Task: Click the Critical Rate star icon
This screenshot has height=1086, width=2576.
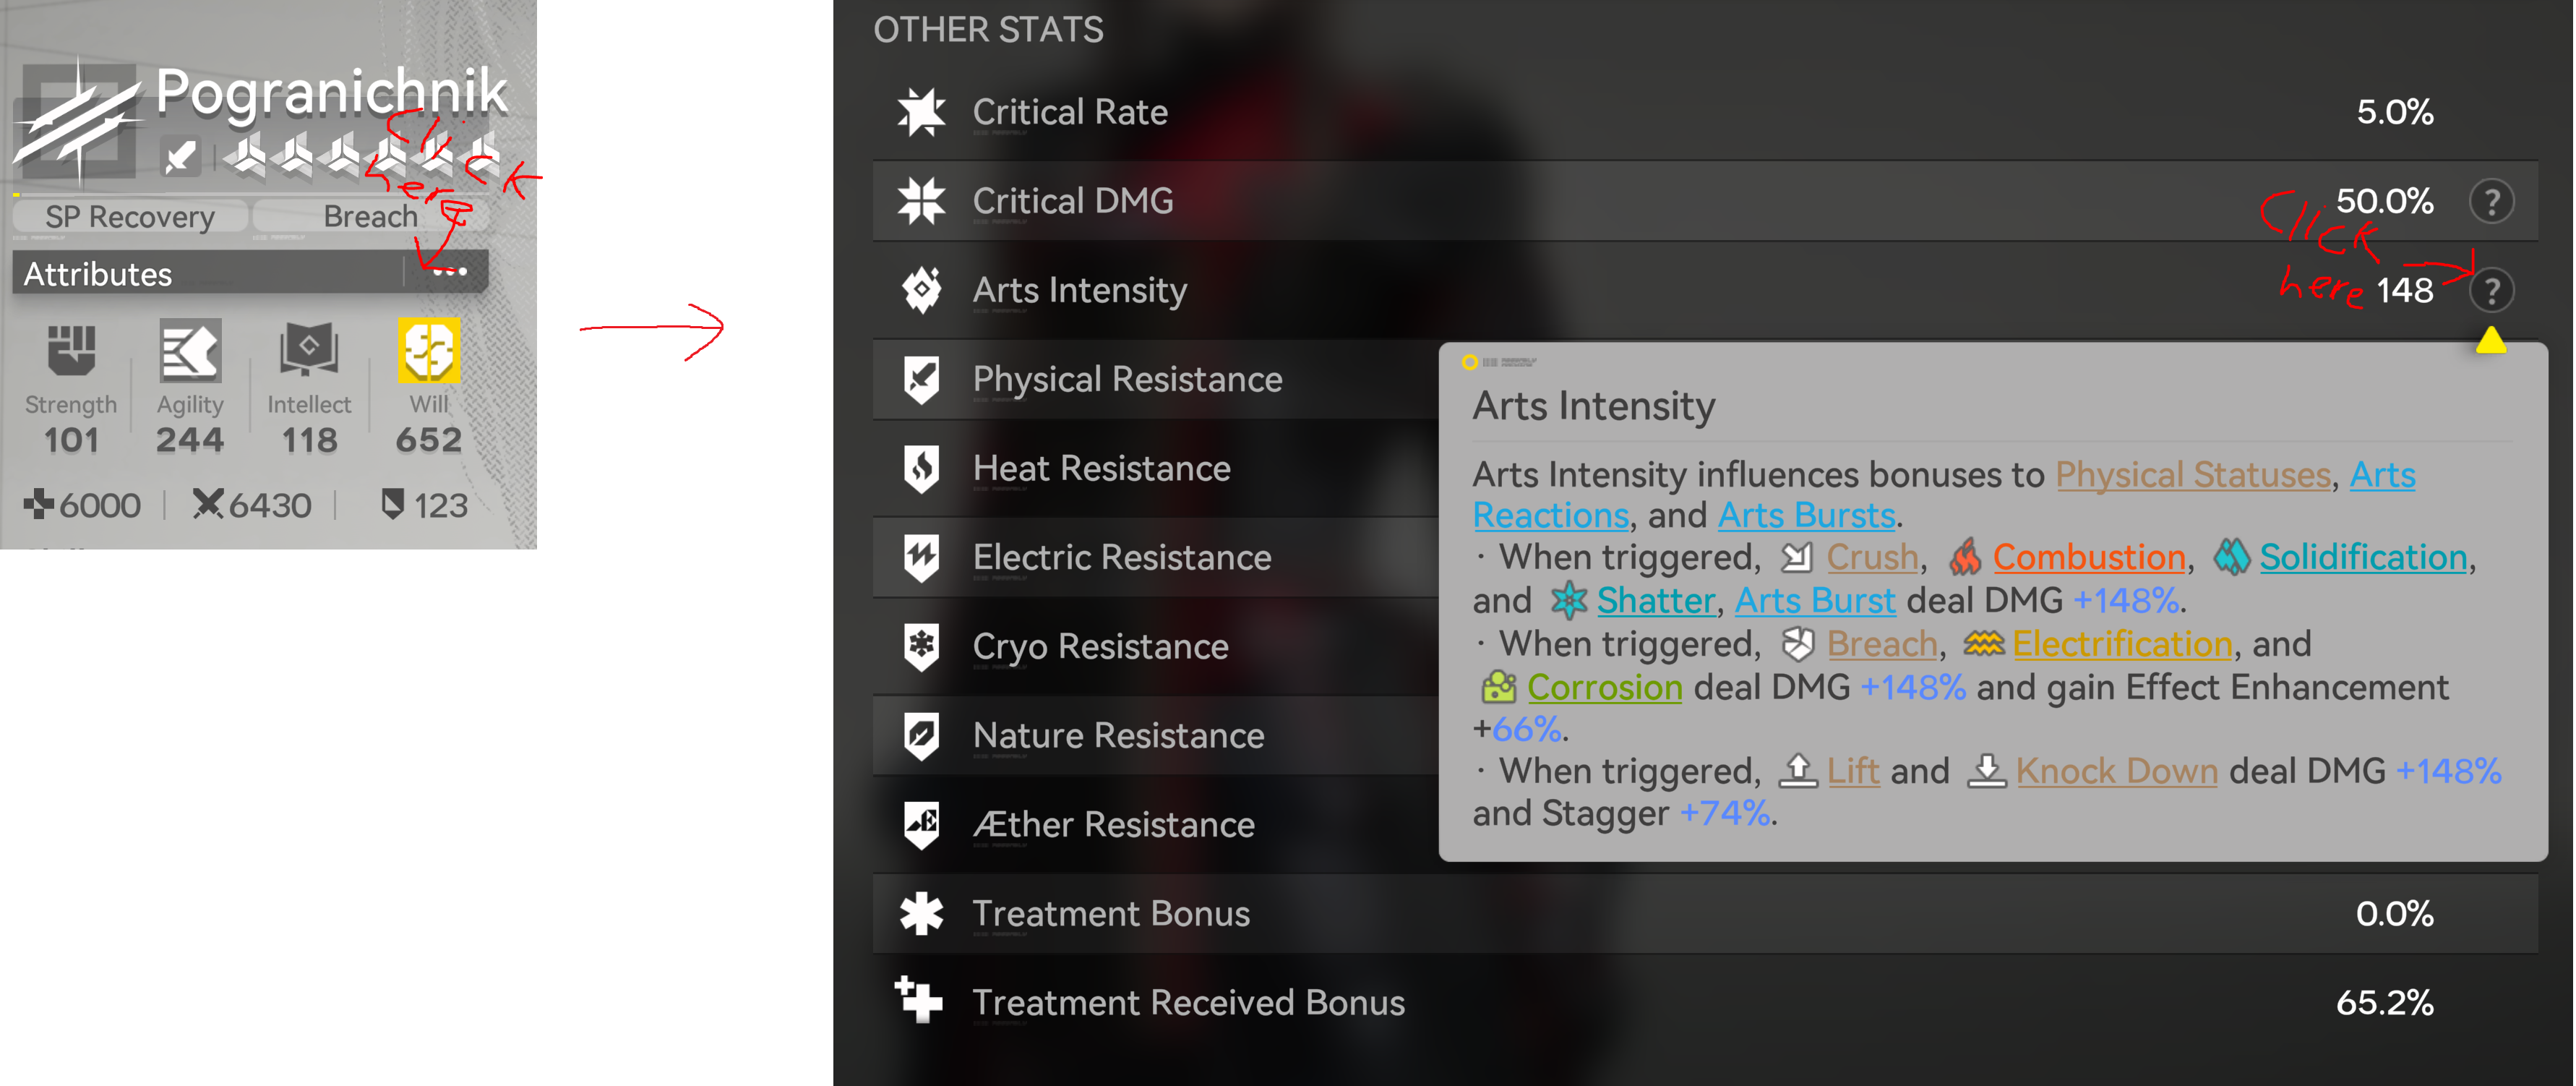Action: click(x=921, y=112)
